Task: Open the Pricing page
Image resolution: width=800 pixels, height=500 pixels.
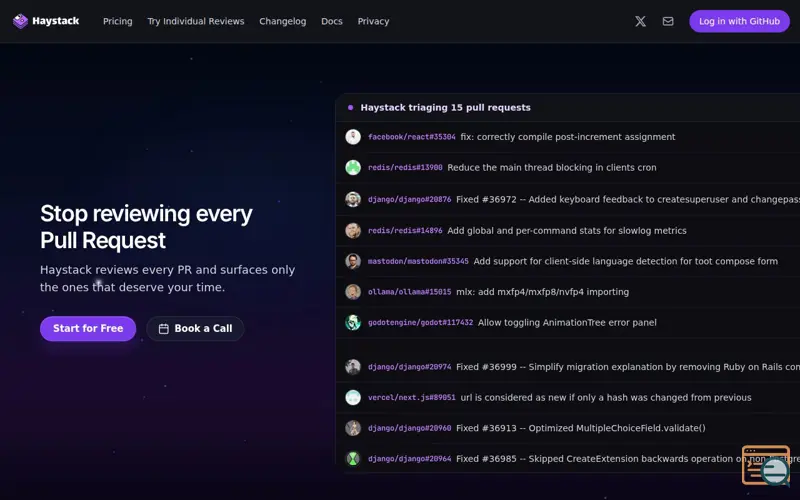Action: point(118,21)
